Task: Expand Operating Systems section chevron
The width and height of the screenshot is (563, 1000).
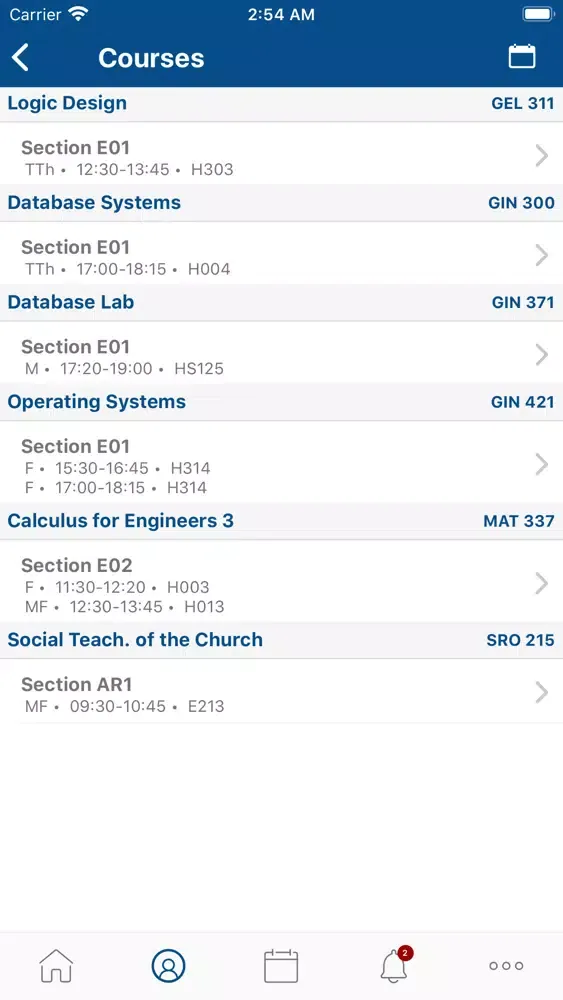Action: coord(541,464)
